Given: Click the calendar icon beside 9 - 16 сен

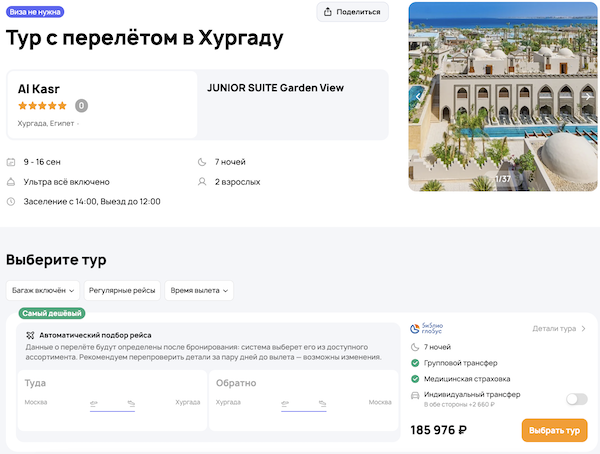Looking at the screenshot, I should click(11, 162).
